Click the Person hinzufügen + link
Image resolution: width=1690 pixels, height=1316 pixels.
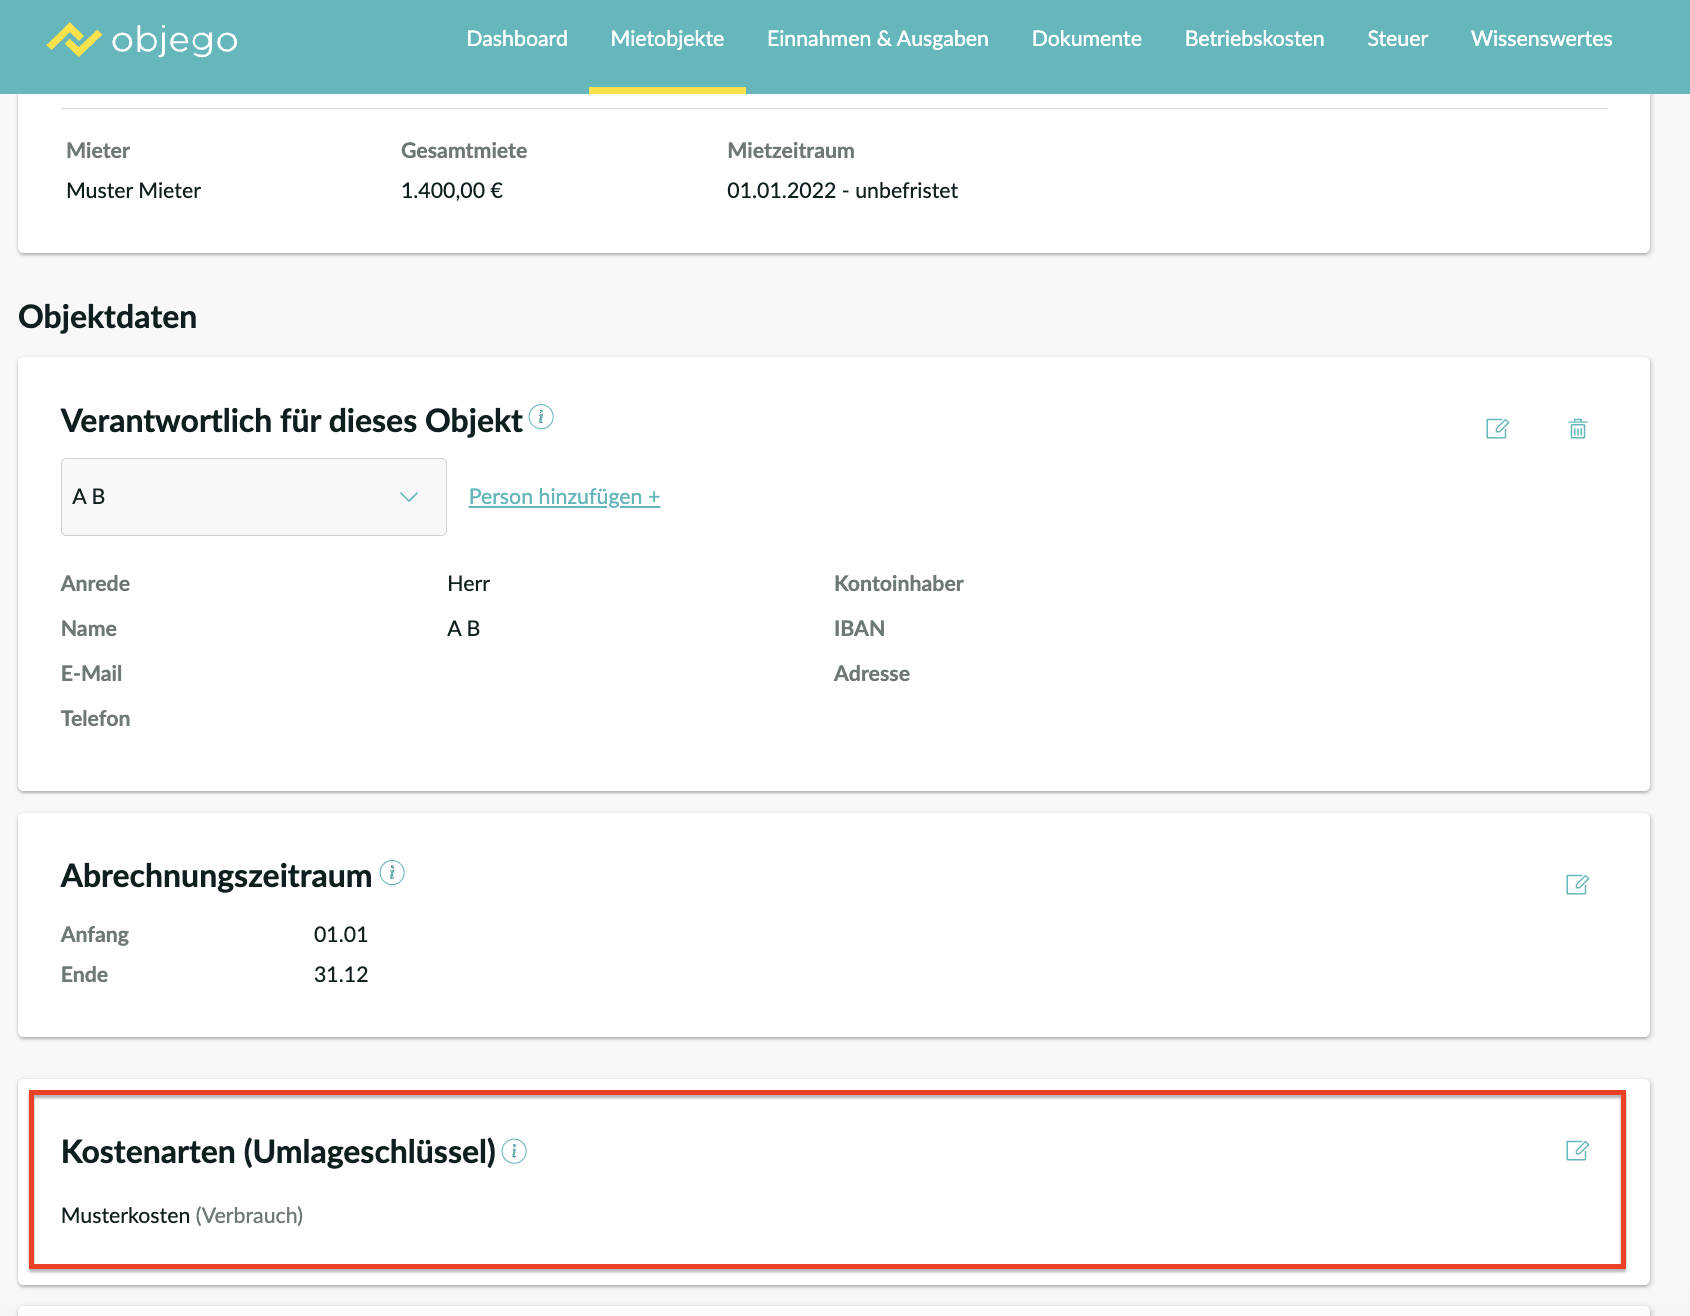tap(564, 497)
